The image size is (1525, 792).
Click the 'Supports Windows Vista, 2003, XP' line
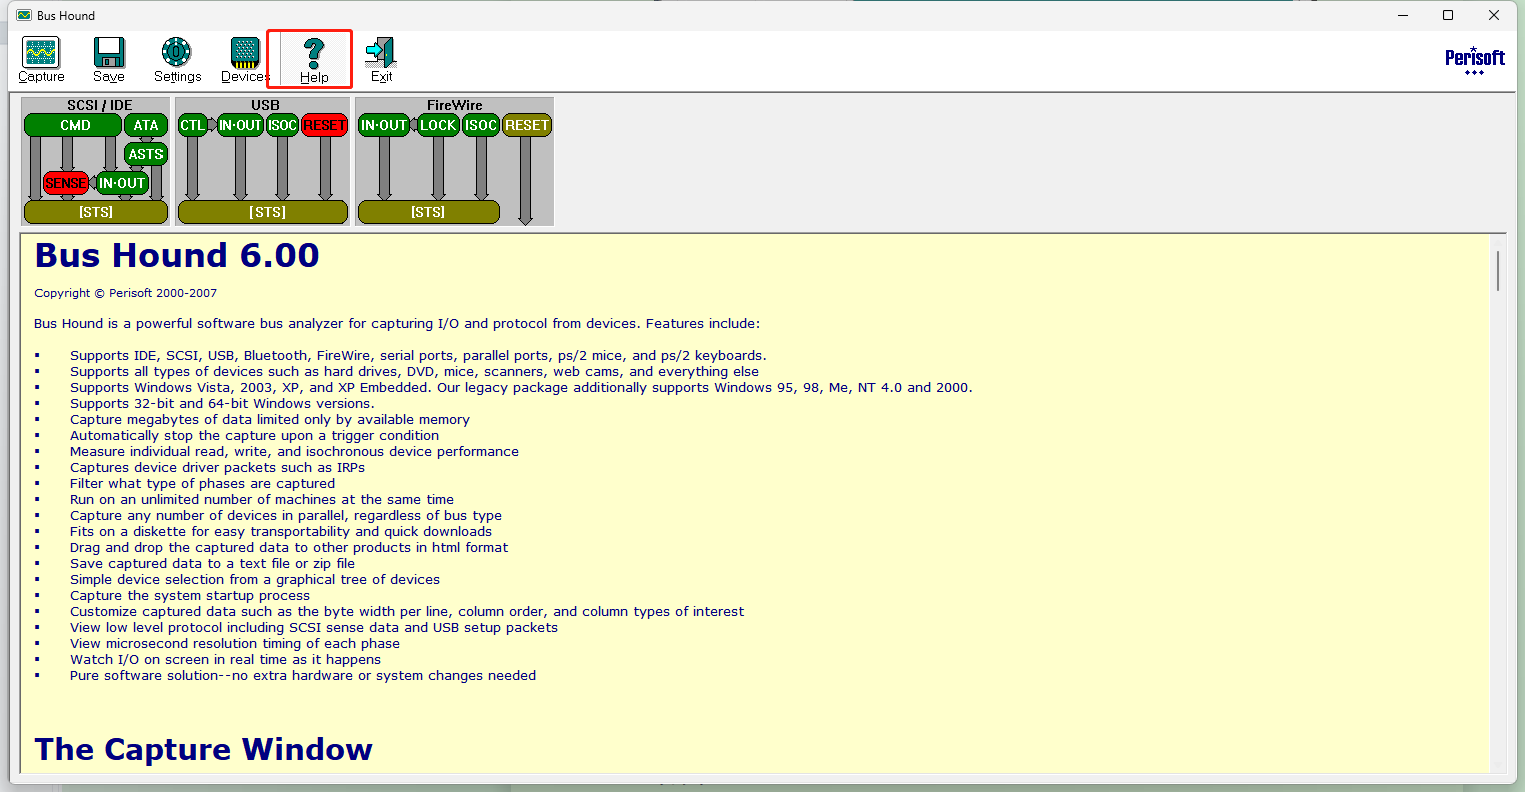(x=521, y=387)
